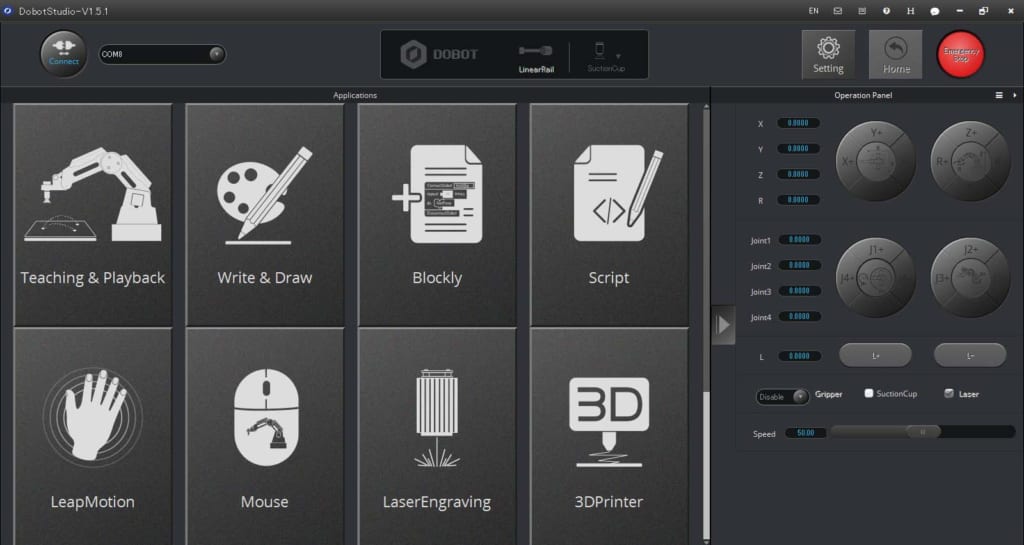The image size is (1024, 545).
Task: Open the Gripper Disable dropdown
Action: [x=782, y=396]
